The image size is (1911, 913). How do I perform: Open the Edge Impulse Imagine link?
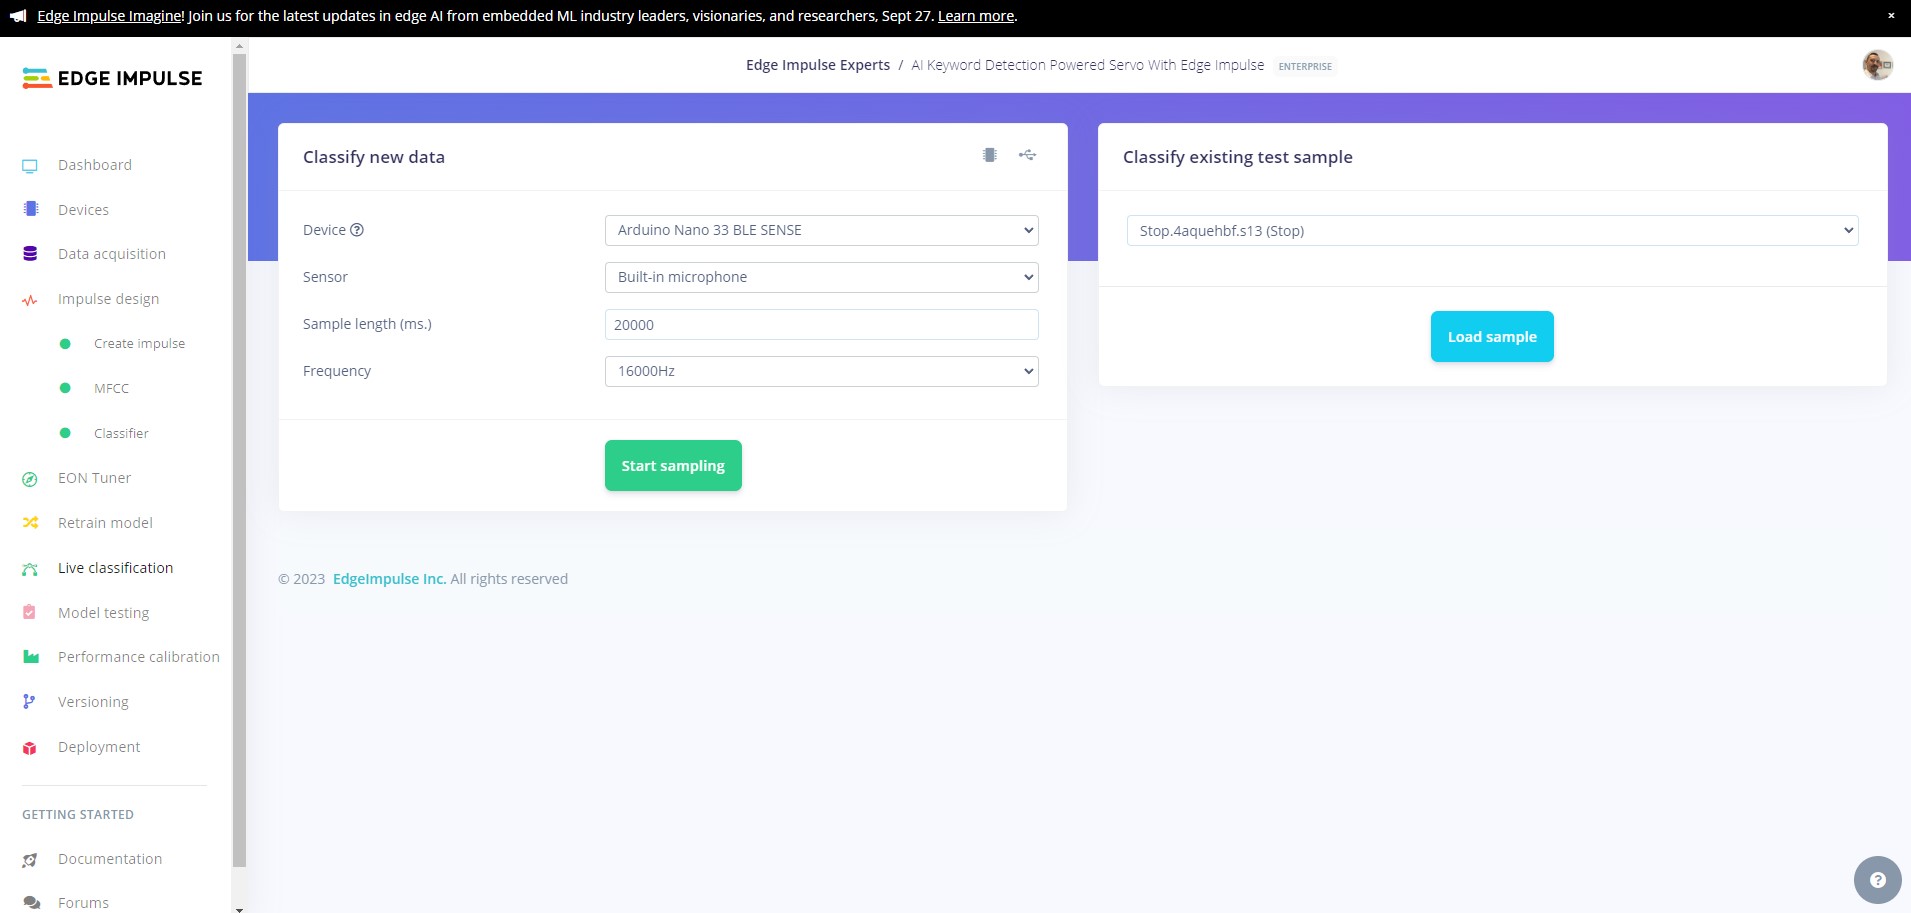[111, 16]
